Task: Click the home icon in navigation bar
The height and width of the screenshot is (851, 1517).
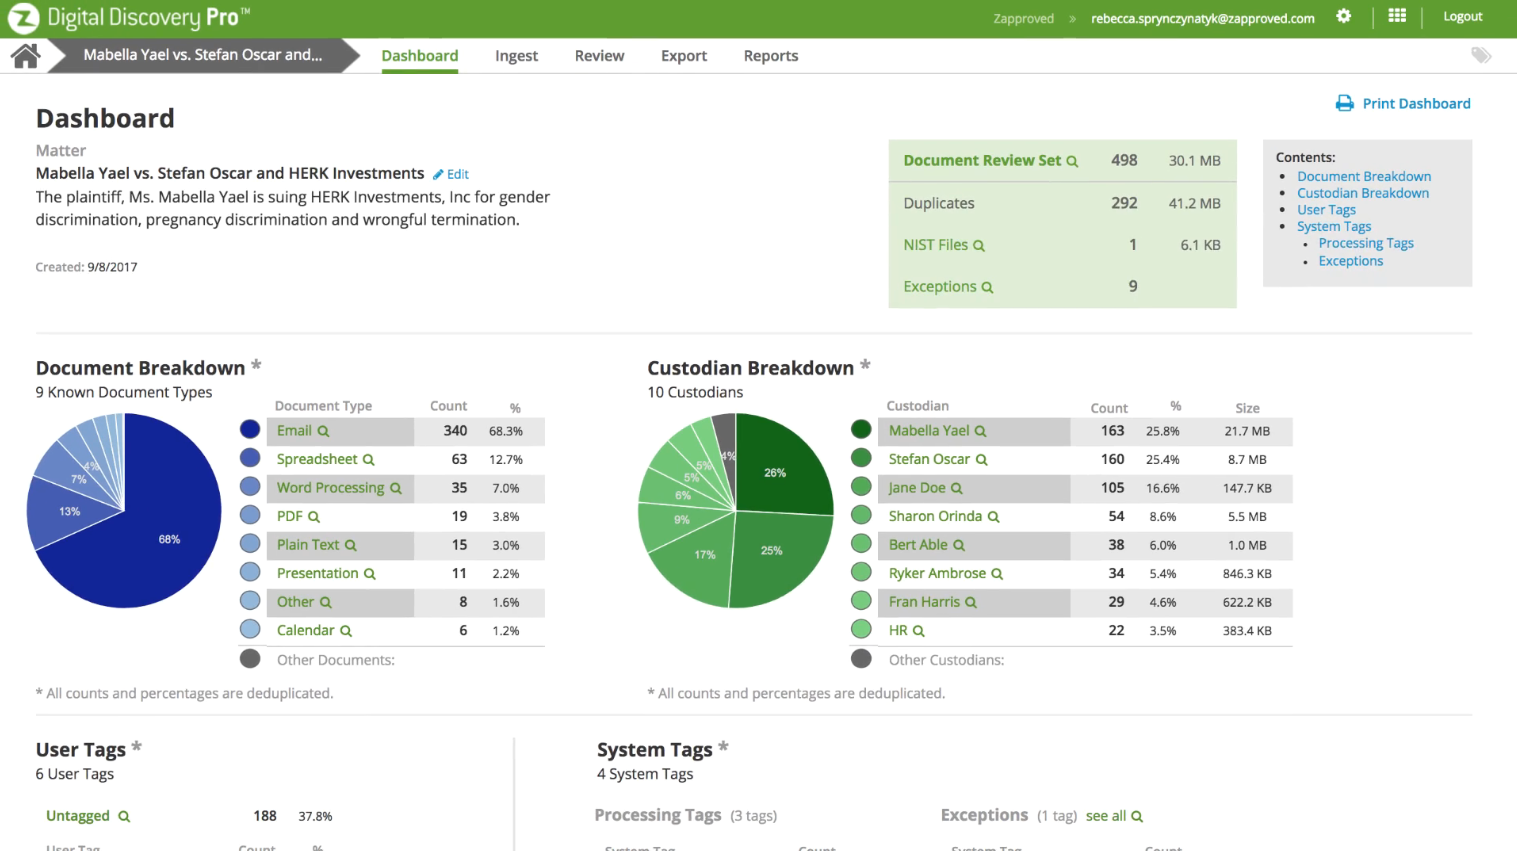Action: [x=25, y=56]
